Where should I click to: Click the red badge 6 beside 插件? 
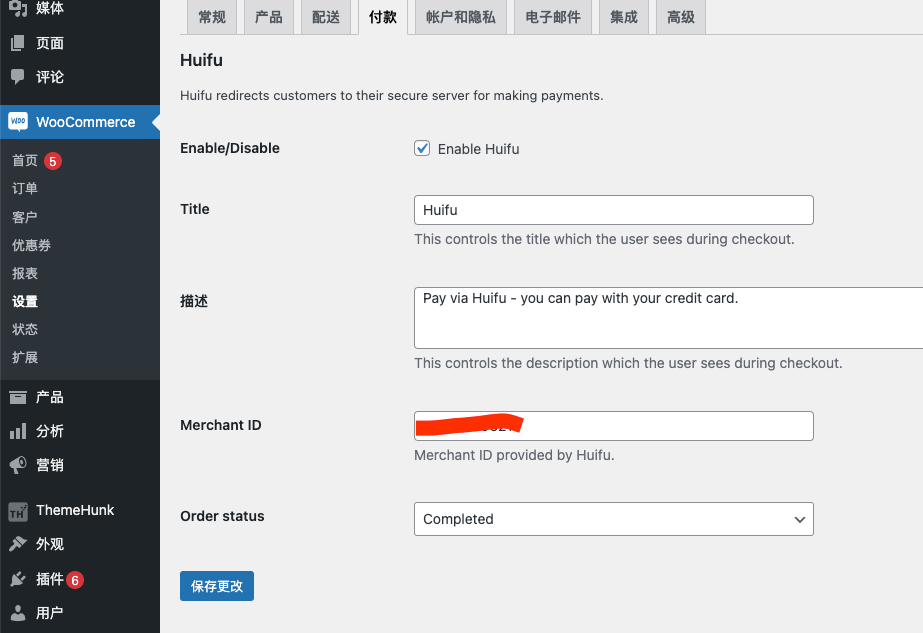pos(75,580)
